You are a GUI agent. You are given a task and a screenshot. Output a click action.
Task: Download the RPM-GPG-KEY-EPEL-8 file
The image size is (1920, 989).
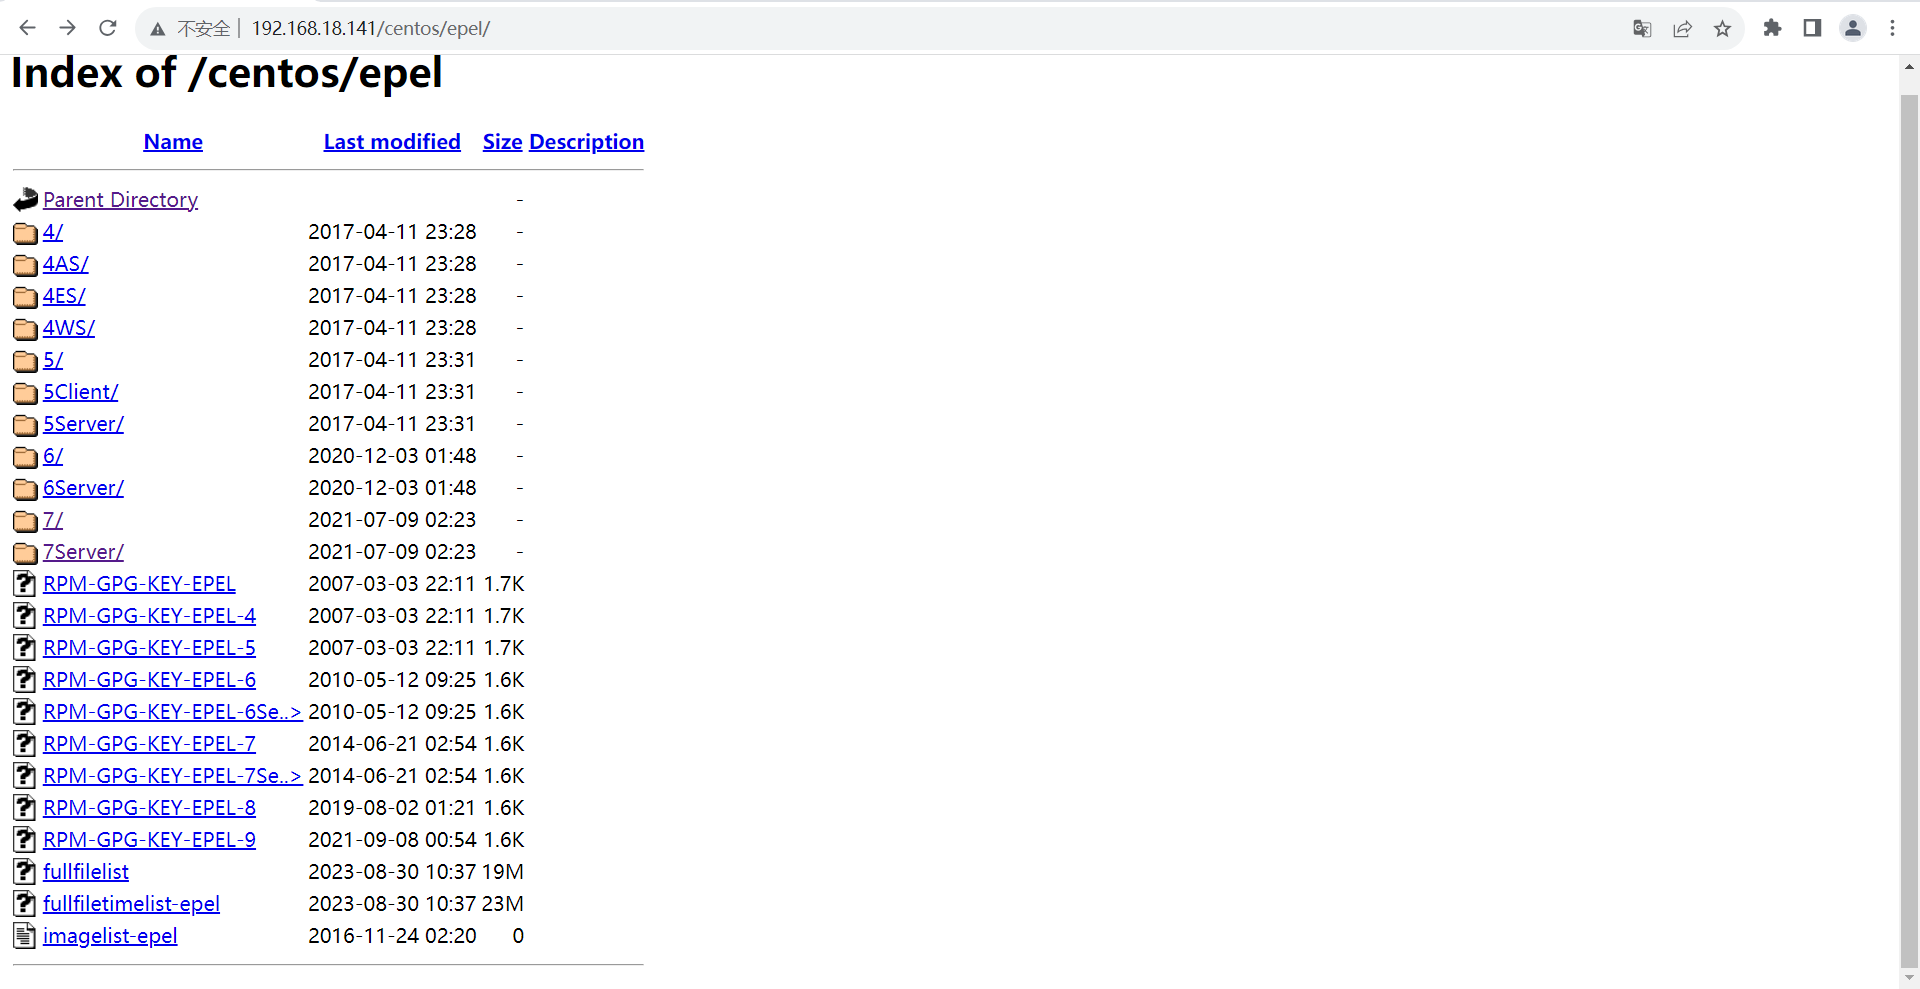[x=149, y=808]
